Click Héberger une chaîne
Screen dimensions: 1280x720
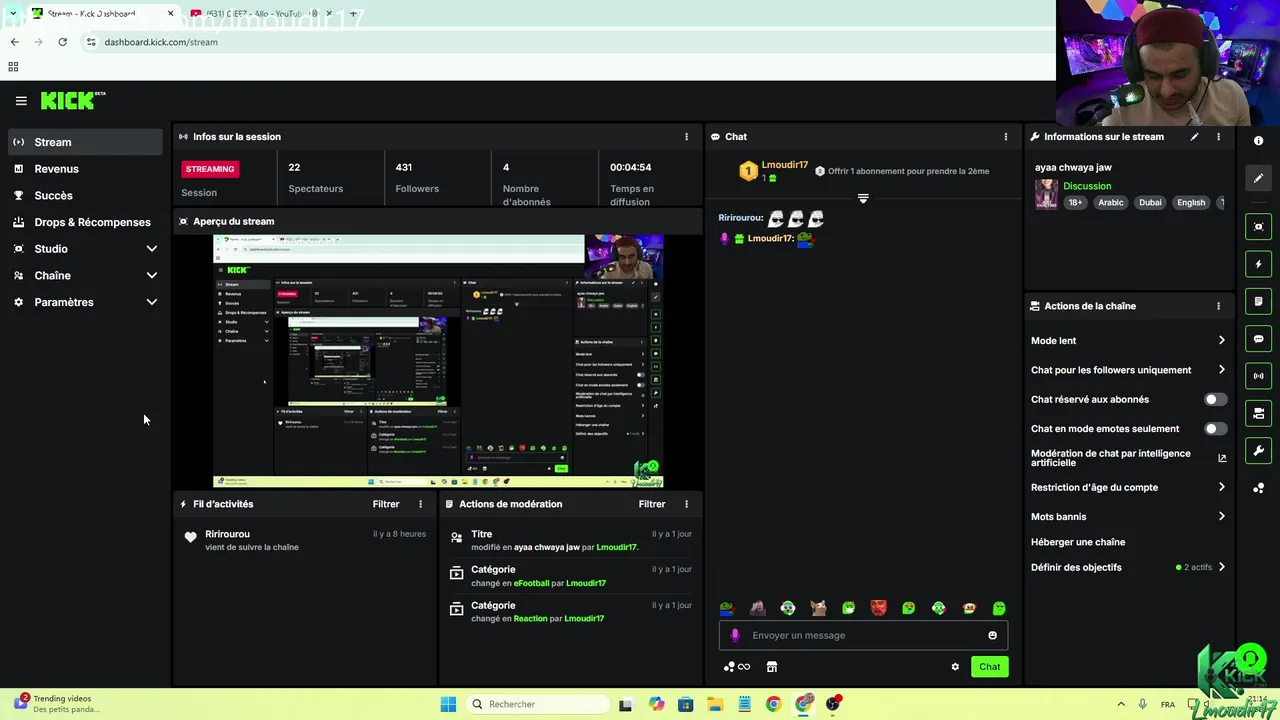coord(1078,542)
